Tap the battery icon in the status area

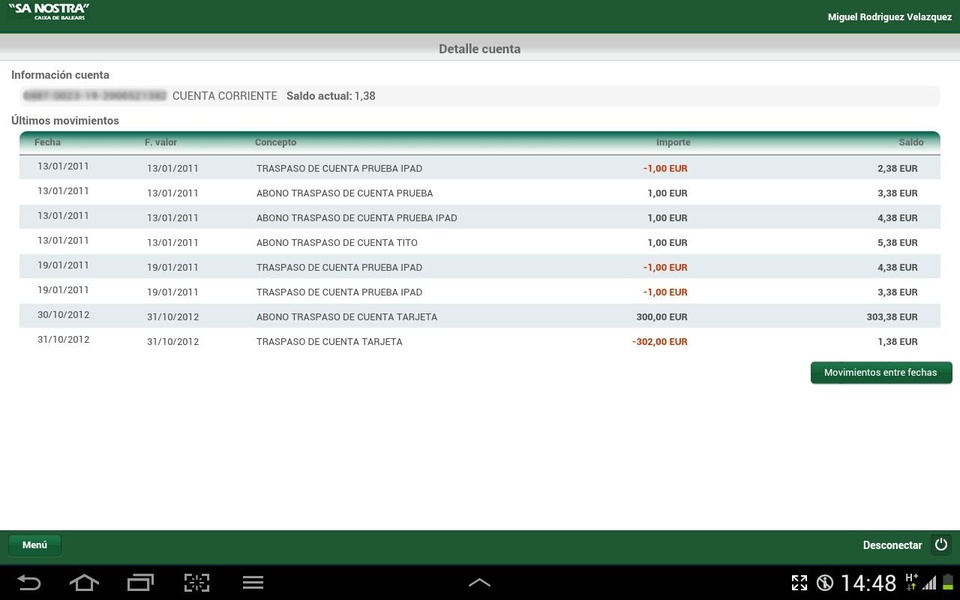[x=948, y=583]
